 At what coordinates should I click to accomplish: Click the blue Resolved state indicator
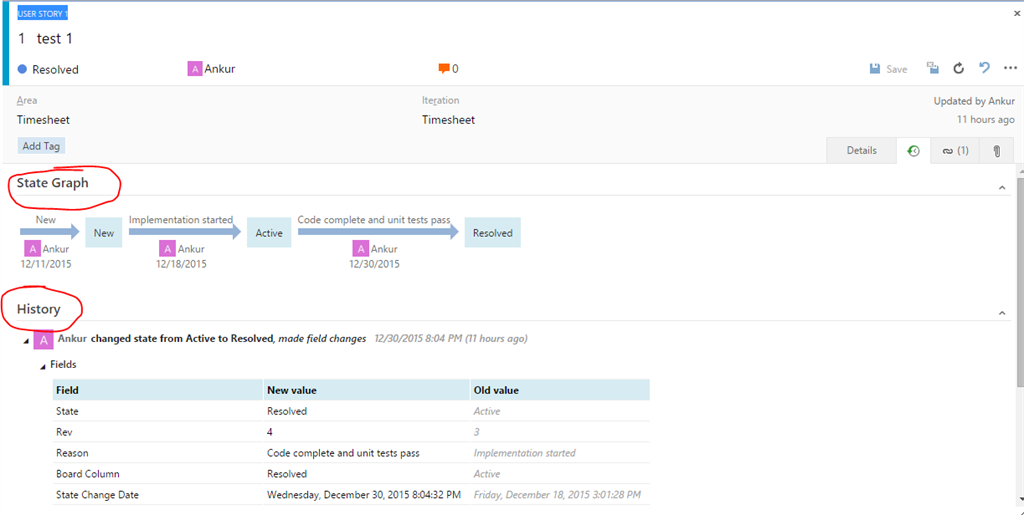click(x=22, y=69)
